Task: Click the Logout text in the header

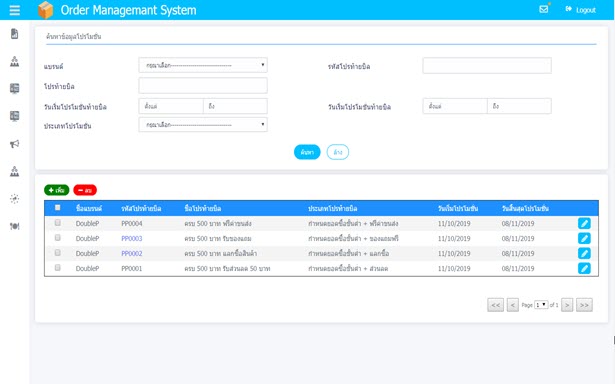Action: click(x=586, y=10)
